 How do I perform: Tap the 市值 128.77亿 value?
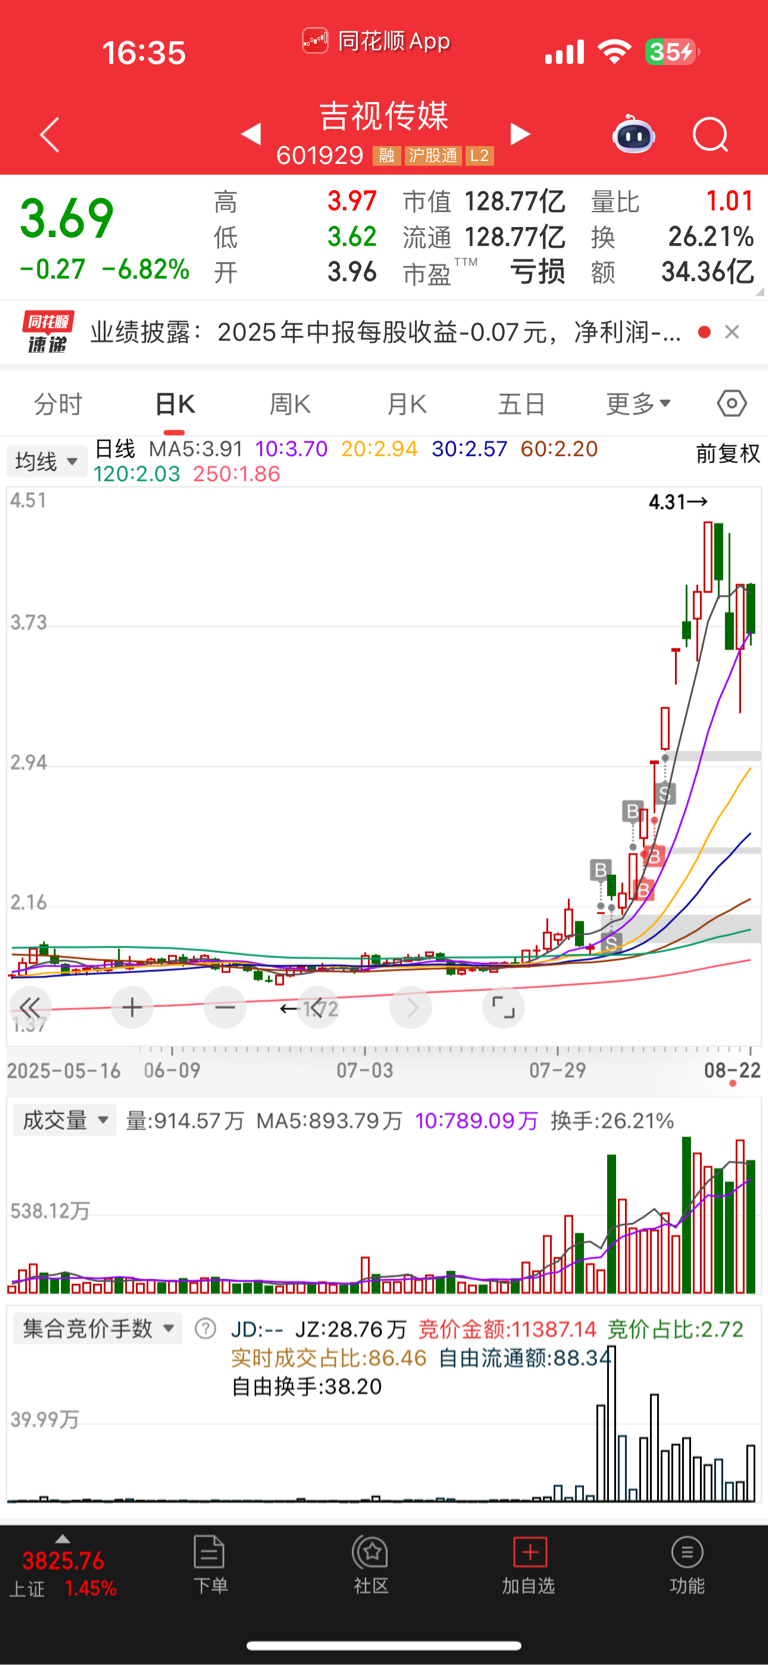tap(485, 202)
